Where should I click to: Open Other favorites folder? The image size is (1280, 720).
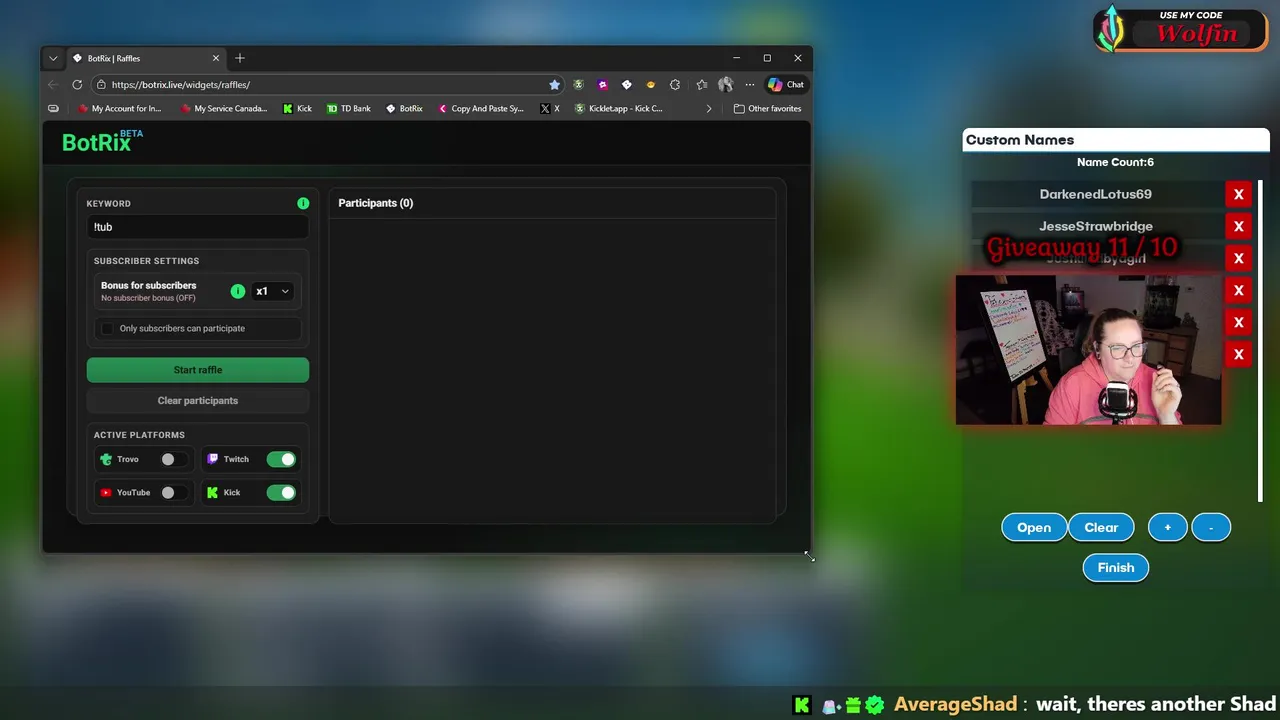pyautogui.click(x=767, y=108)
